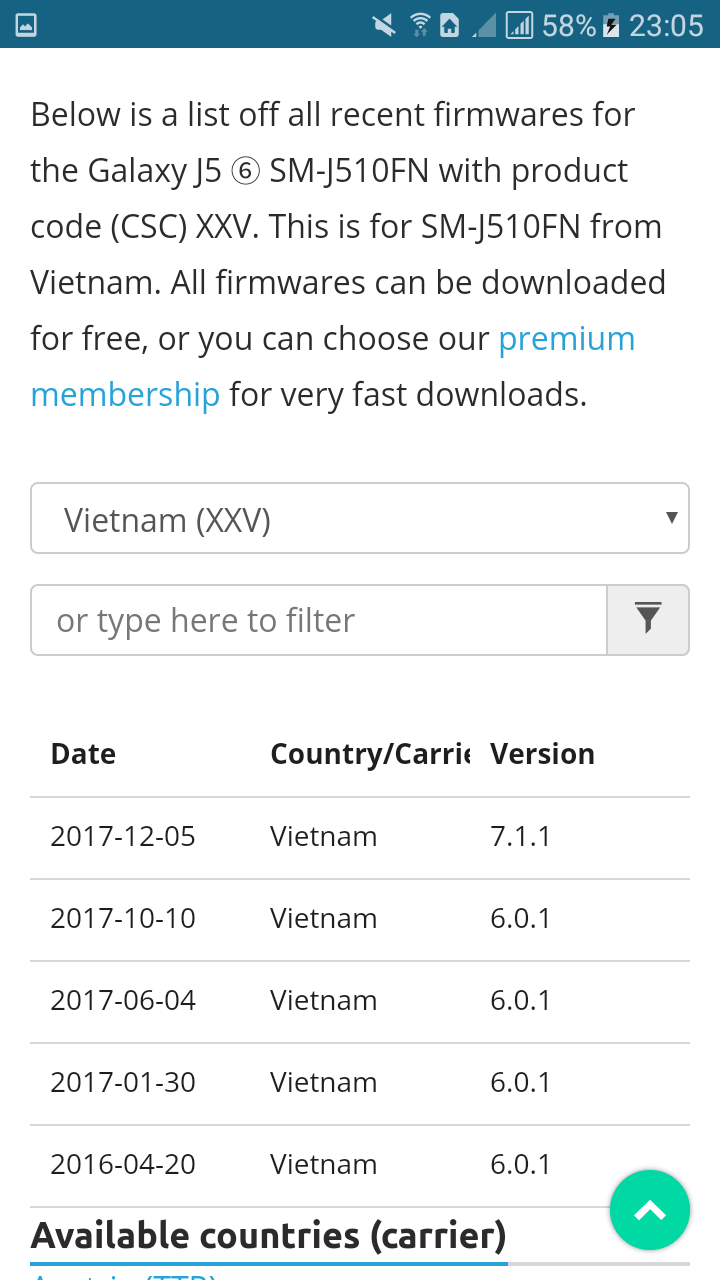
Task: Click the dropdown arrow of country selector
Action: [x=671, y=517]
